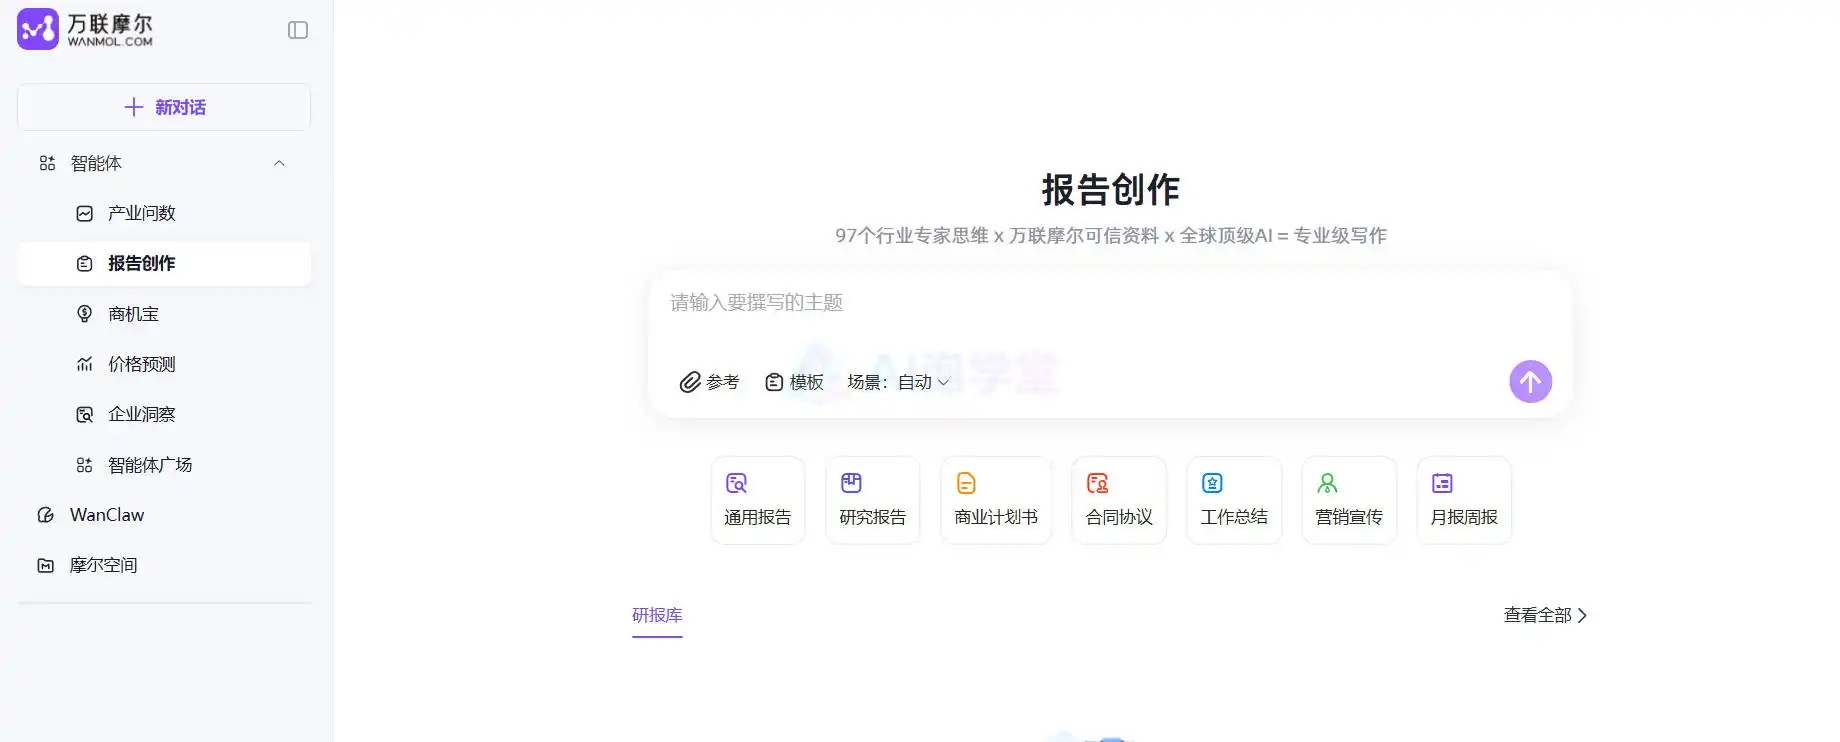This screenshot has height=742, width=1840.
Task: Open 企业洞察 in the sidebar
Action: (164, 414)
